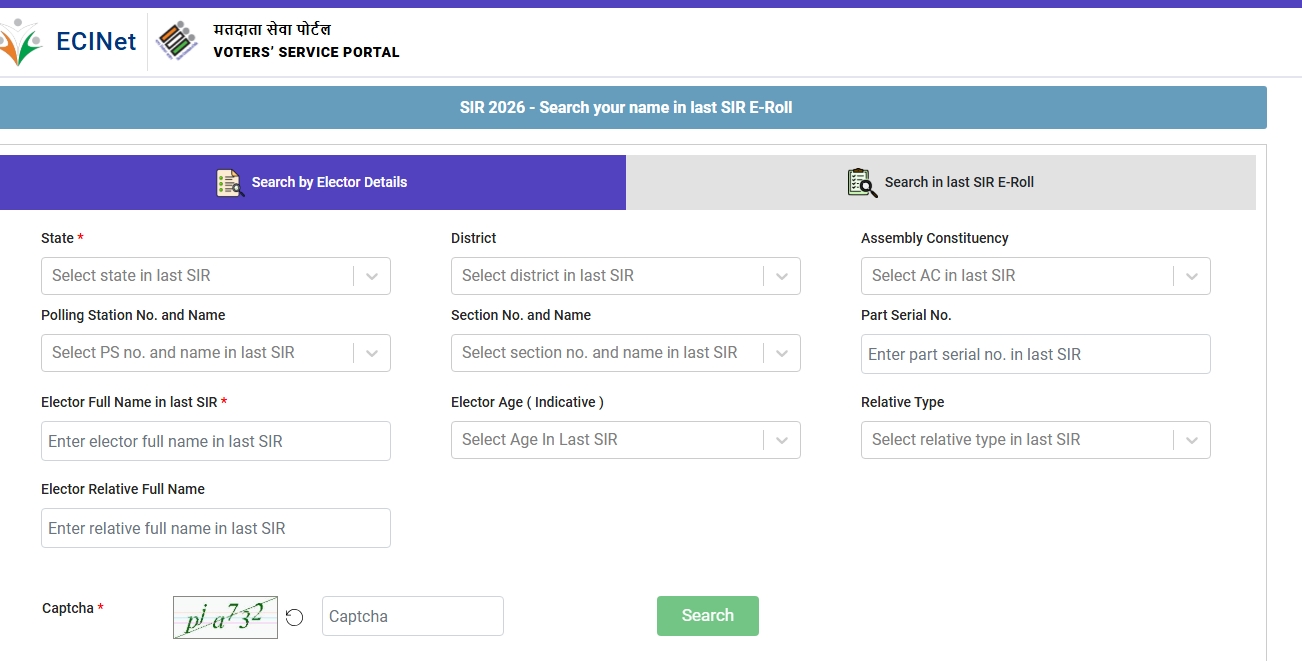
Task: Focus the Elector Full Name input field
Action: coord(215,441)
